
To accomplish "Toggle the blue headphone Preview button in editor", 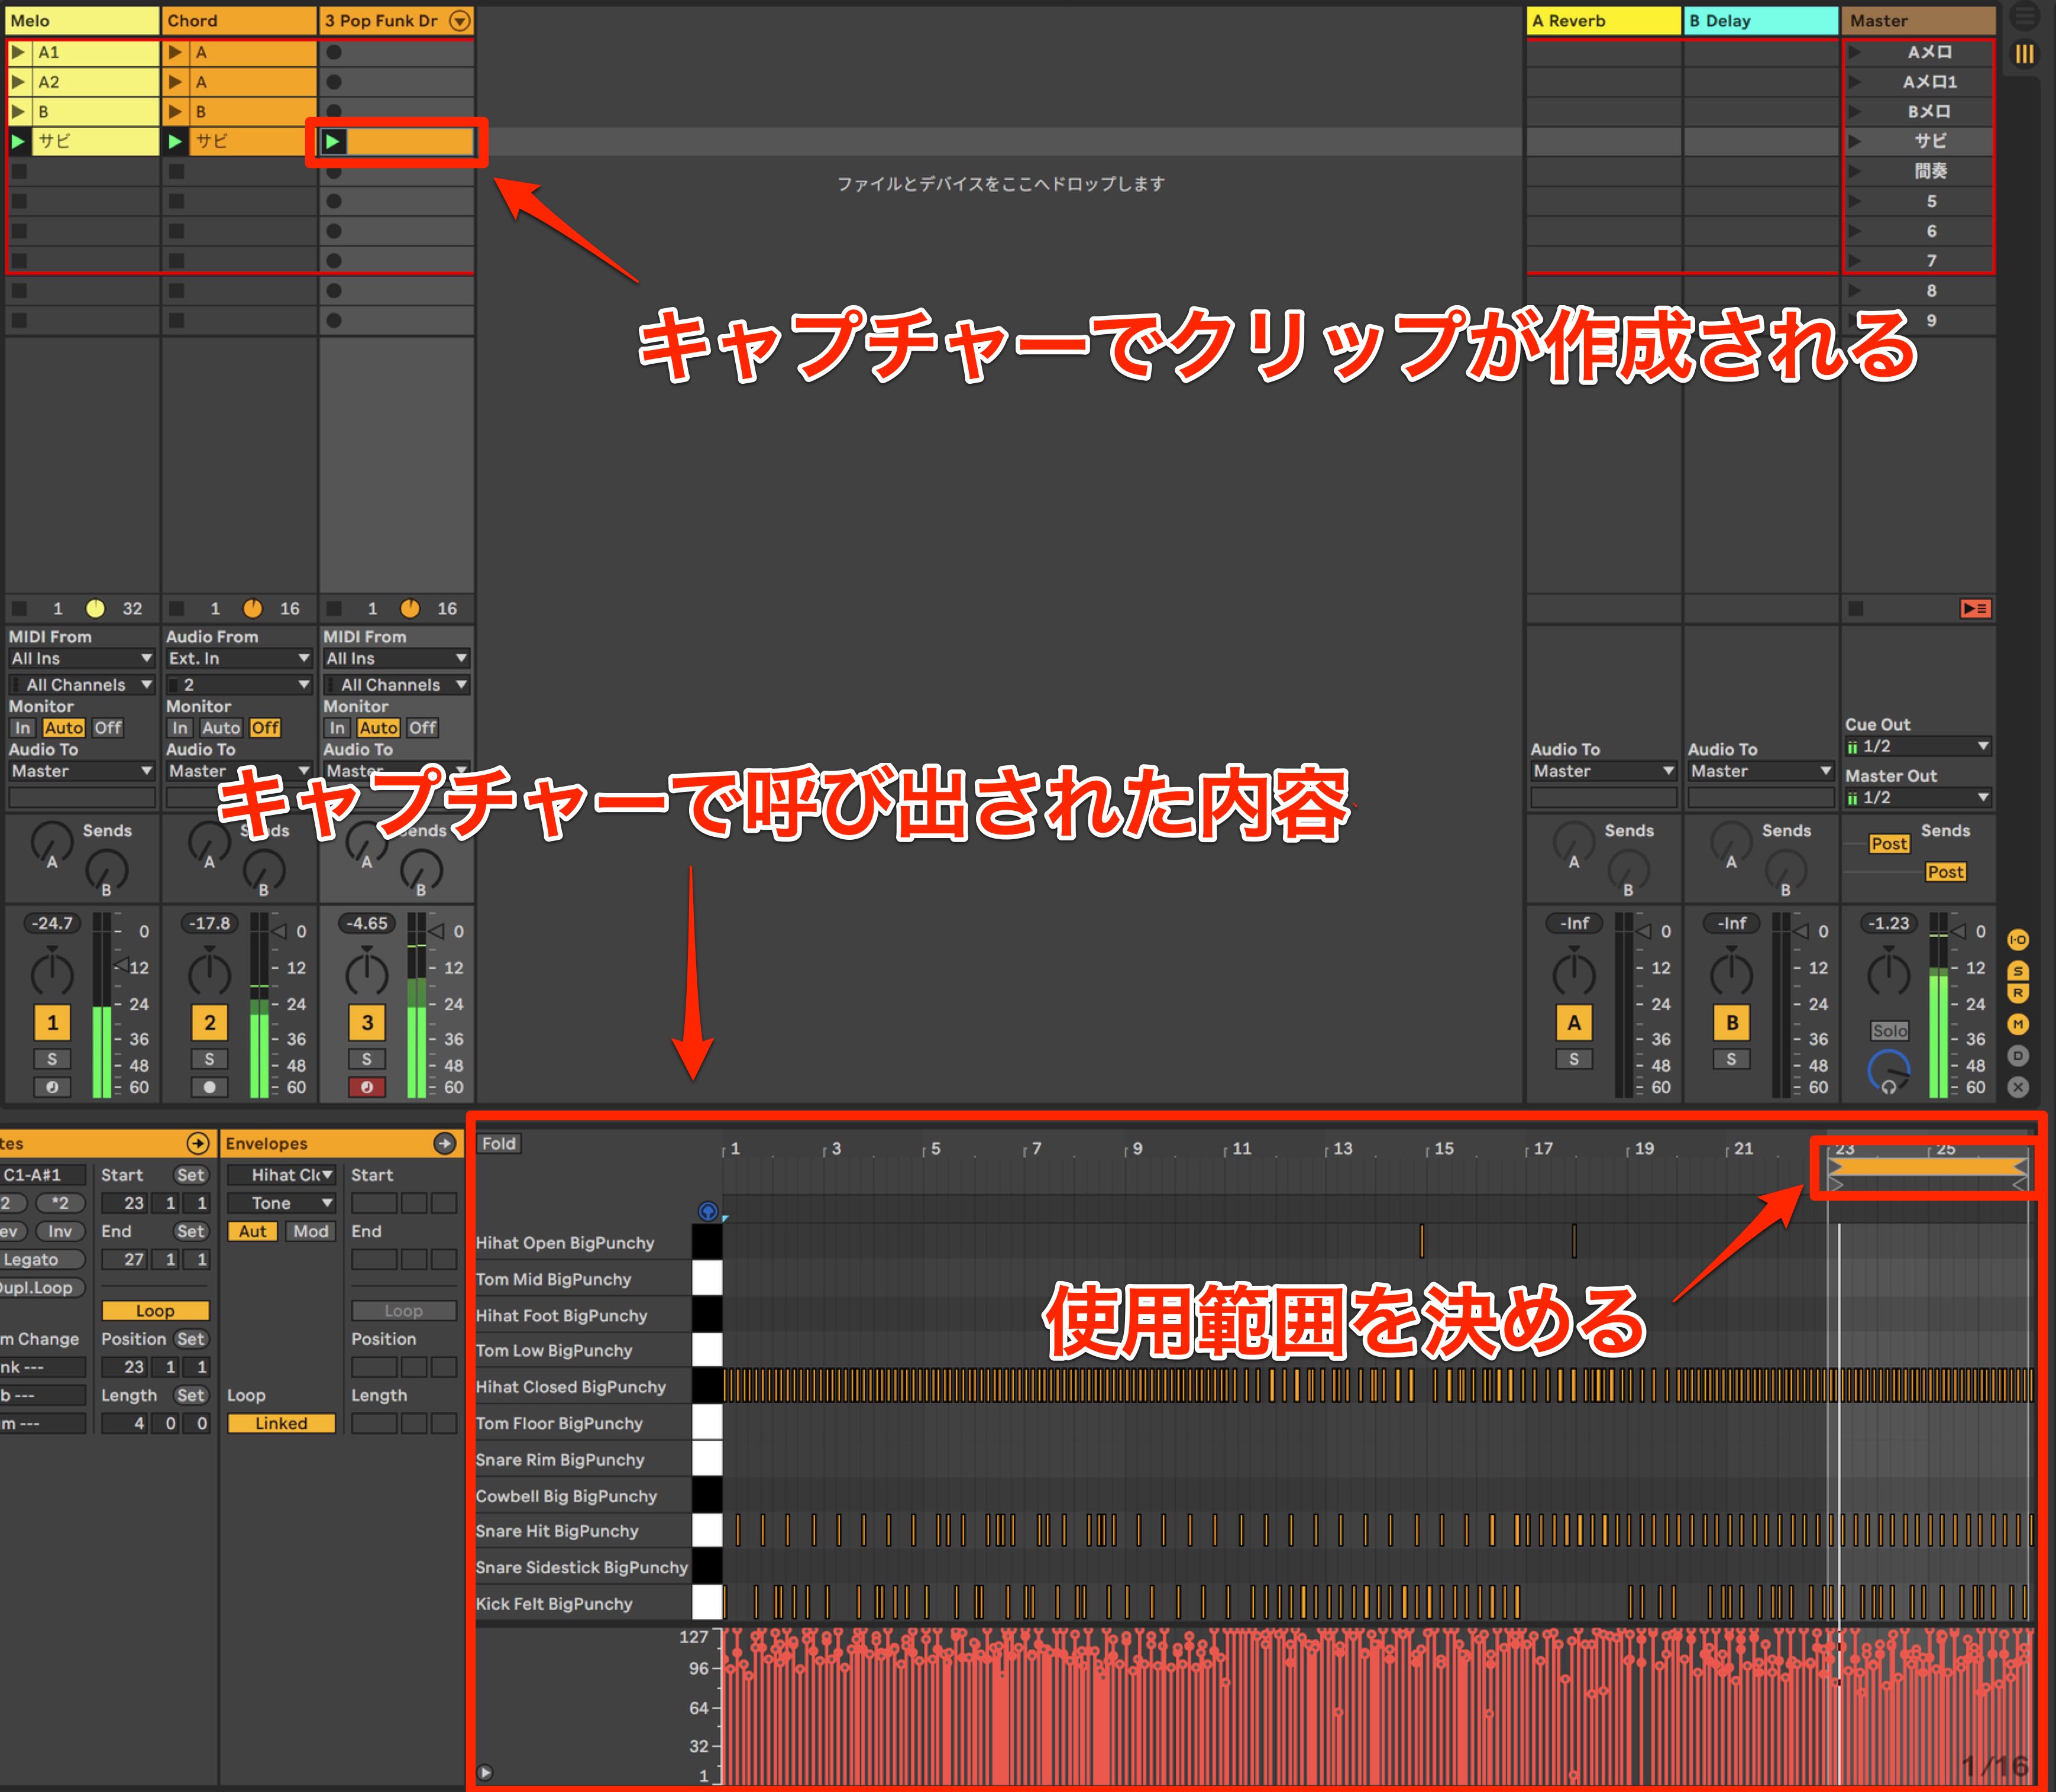I will click(708, 1211).
